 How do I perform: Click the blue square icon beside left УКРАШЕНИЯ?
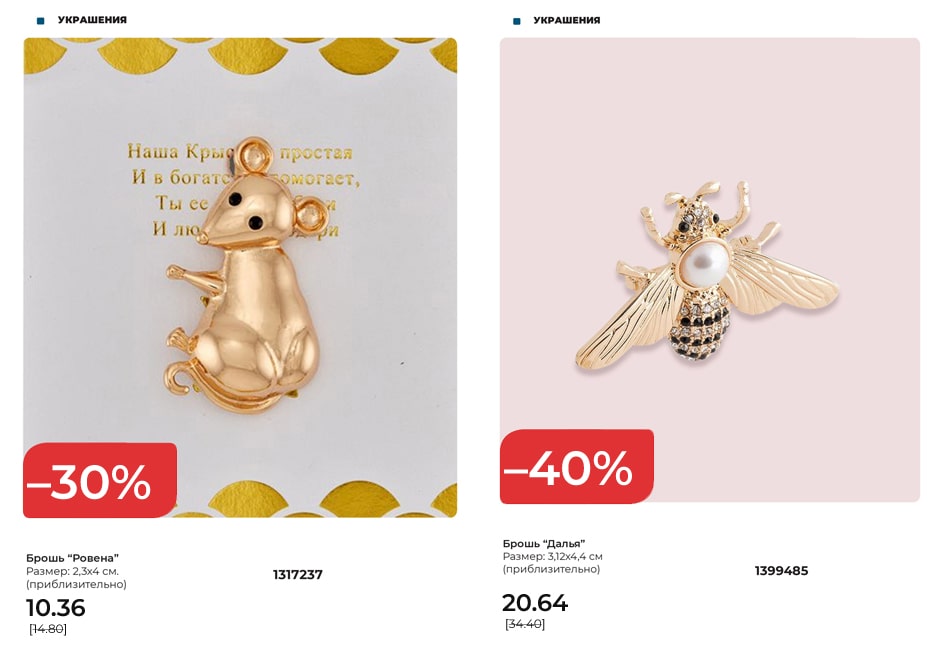41,21
